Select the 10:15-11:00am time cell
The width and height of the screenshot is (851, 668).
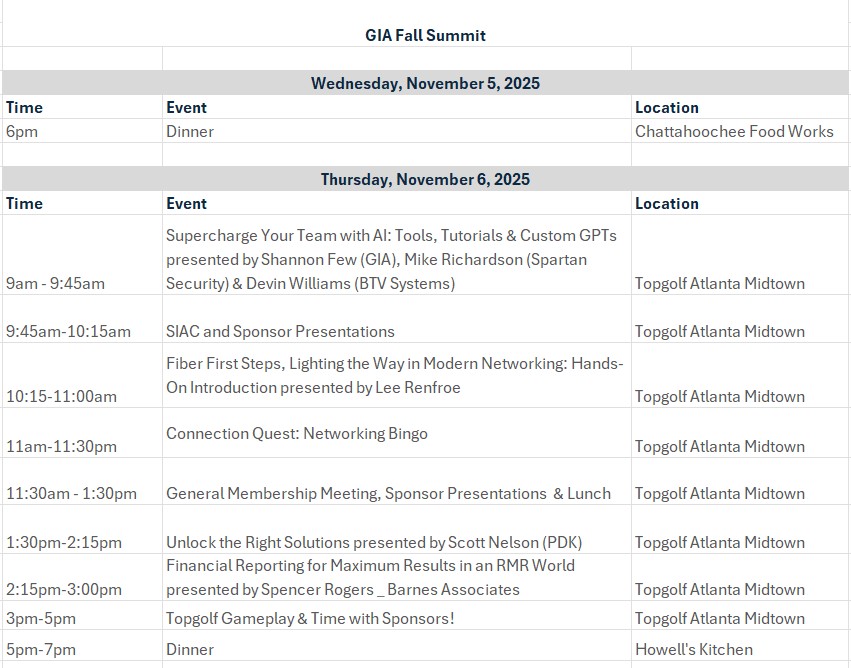pos(61,396)
